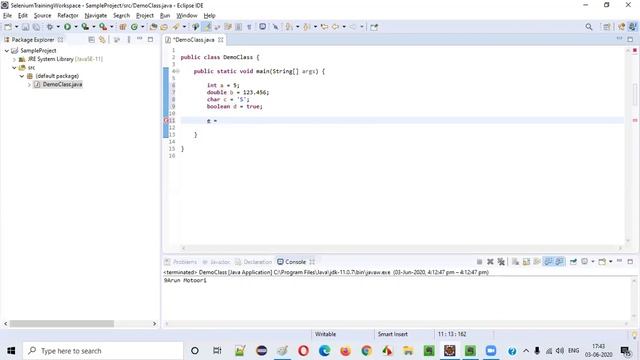
Task: Expand the JRE System Library node
Action: tap(14, 59)
